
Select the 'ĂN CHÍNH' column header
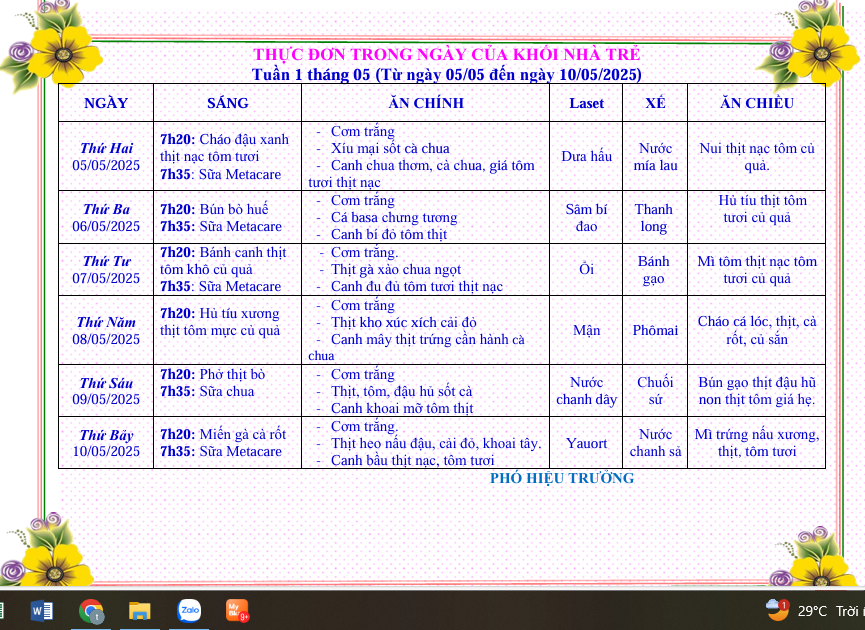click(x=425, y=103)
